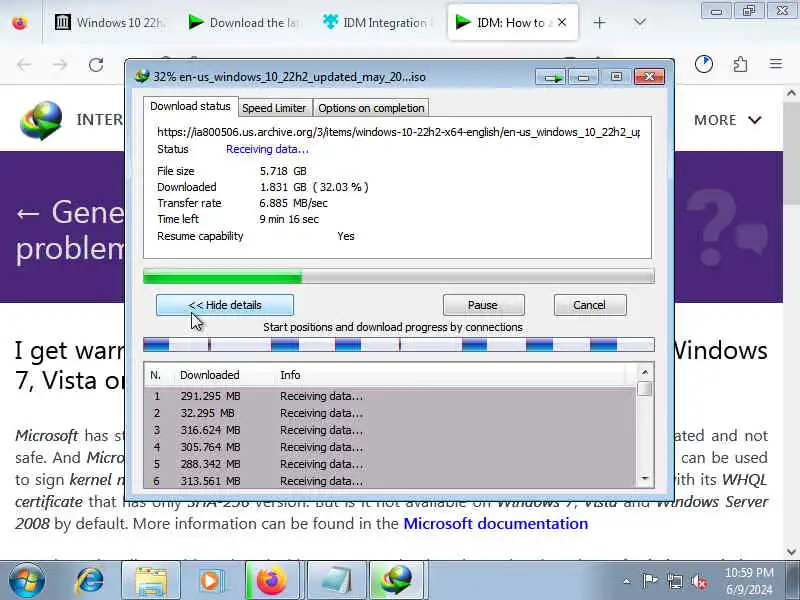
Task: Expand the list all tabs chevron
Action: 639,22
